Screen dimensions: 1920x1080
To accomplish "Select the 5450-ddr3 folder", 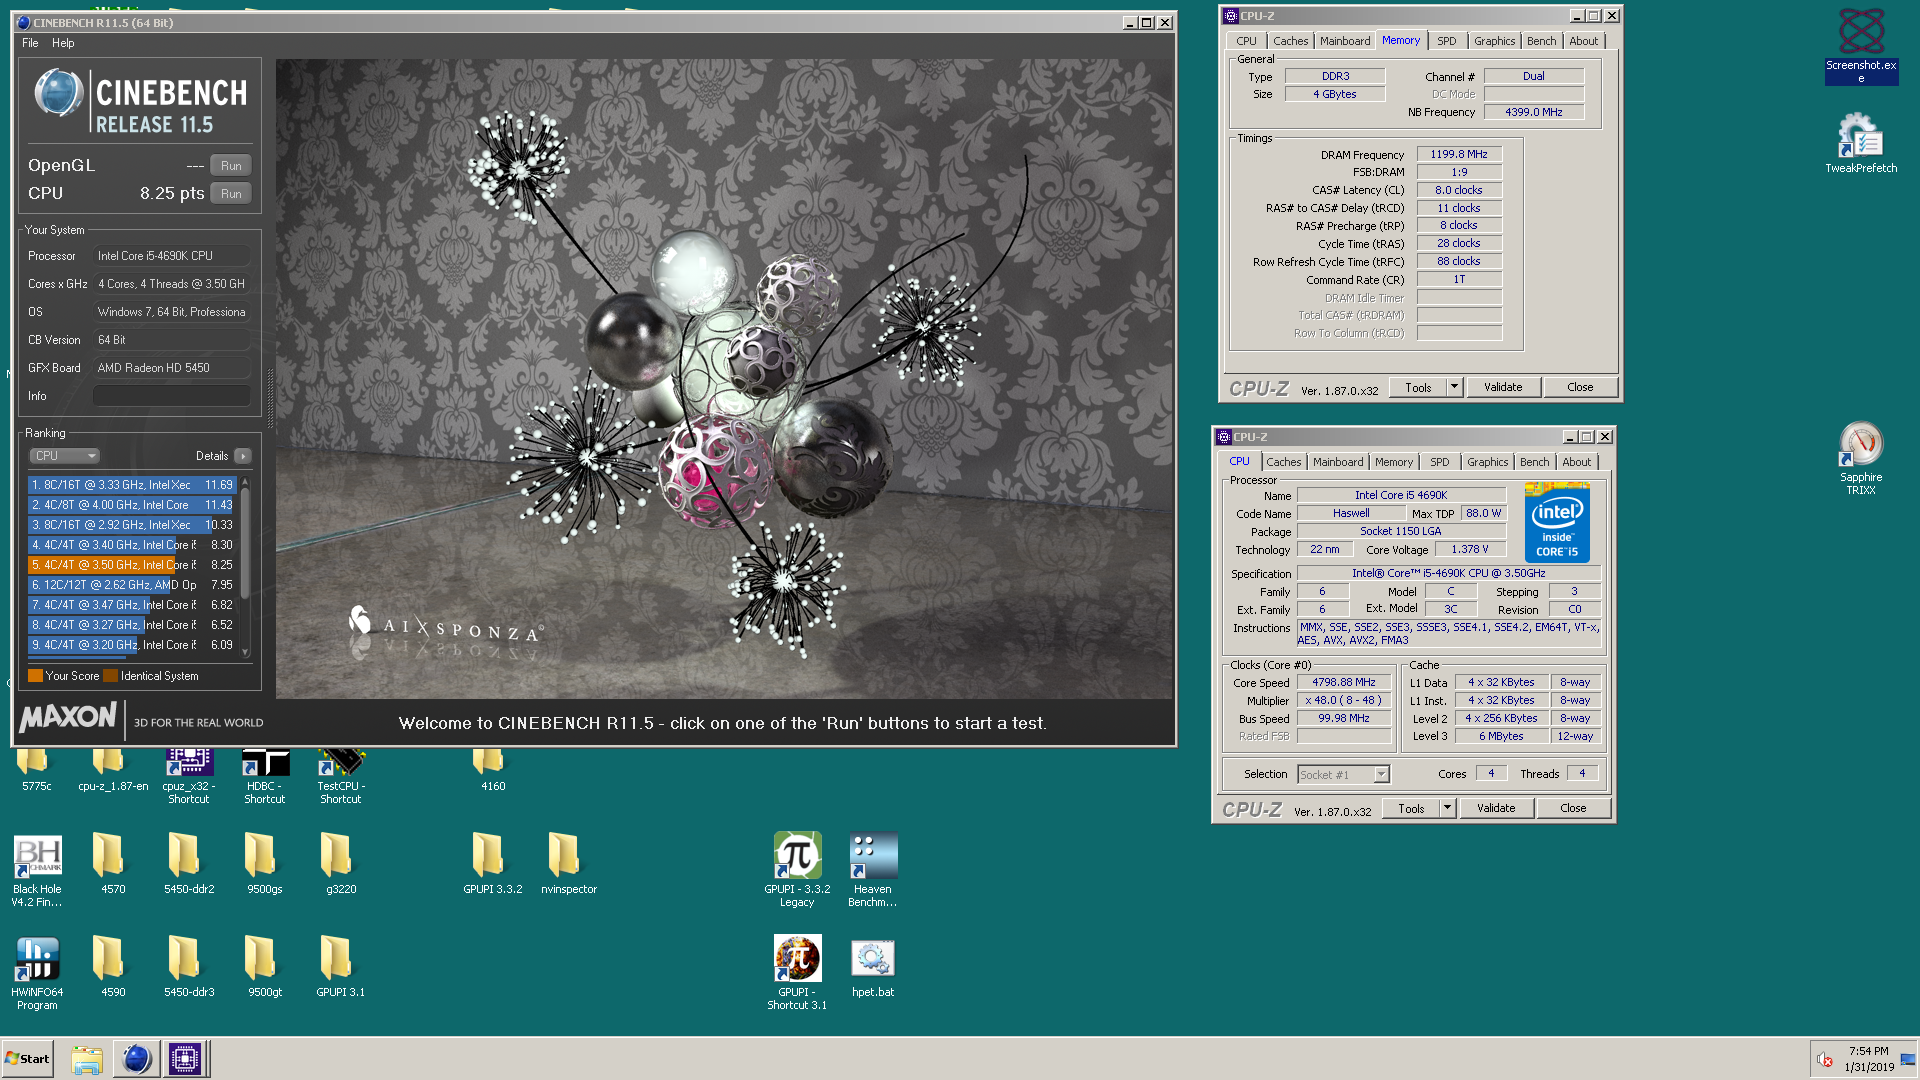I will 189,965.
